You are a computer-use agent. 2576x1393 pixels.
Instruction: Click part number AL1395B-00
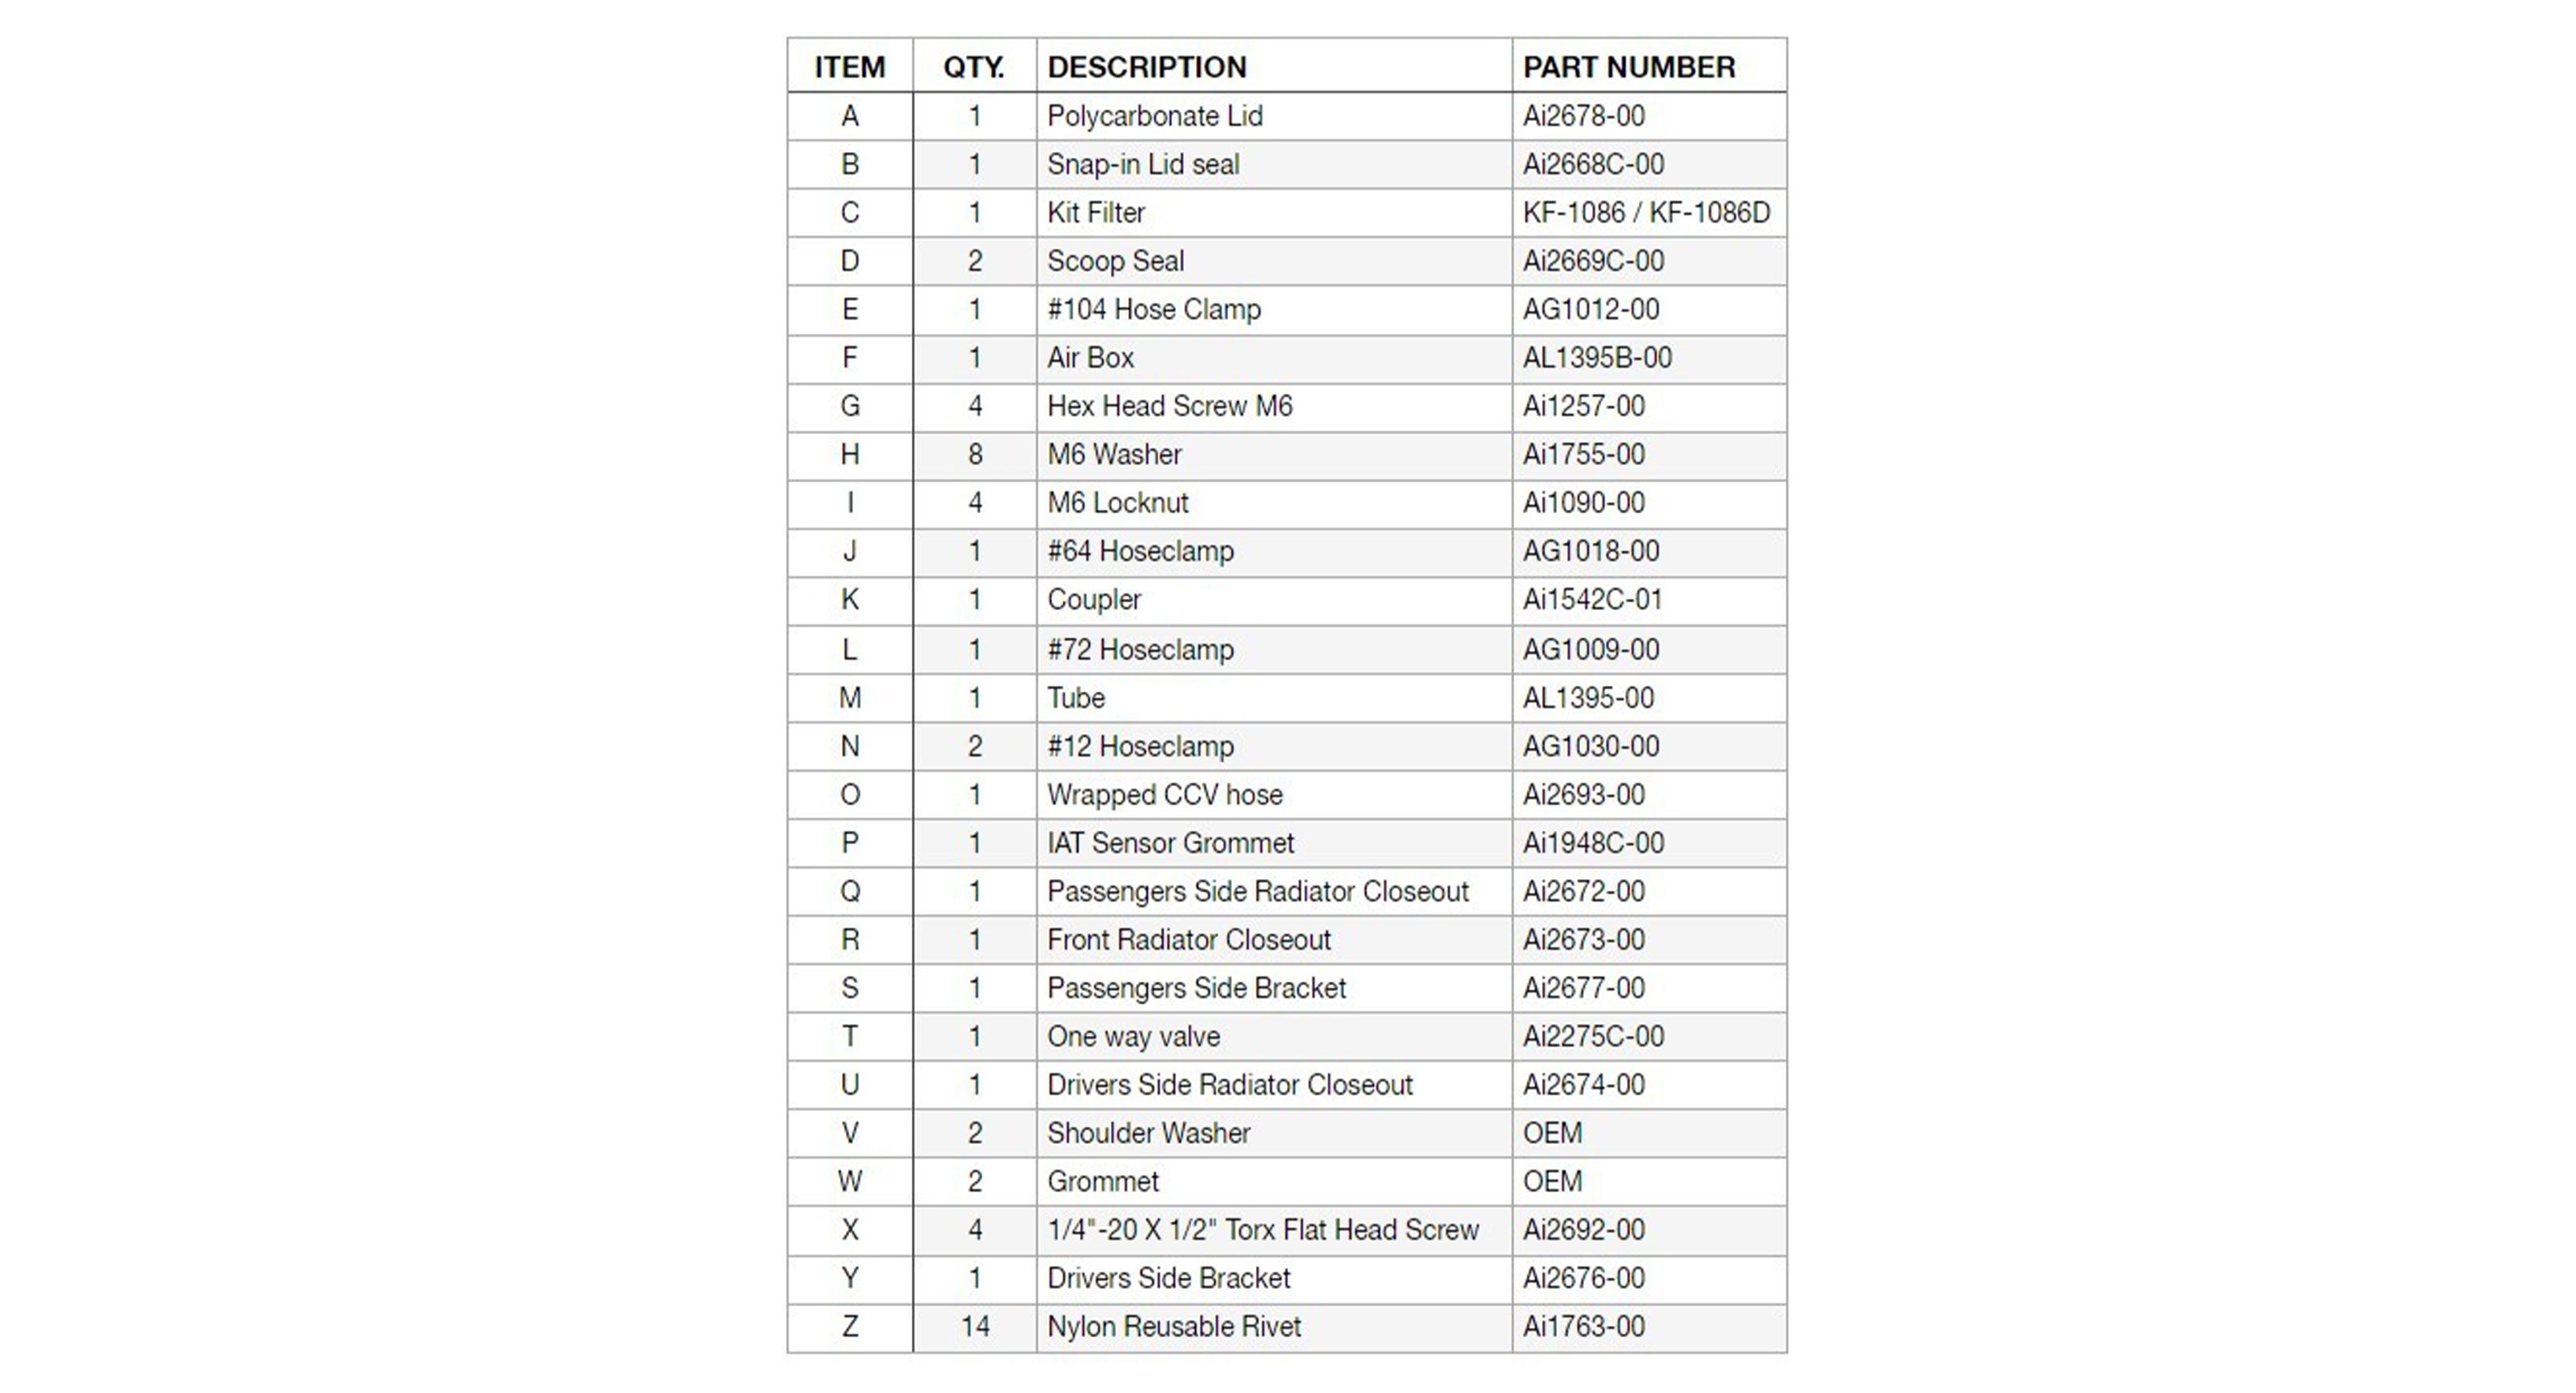tap(1597, 358)
